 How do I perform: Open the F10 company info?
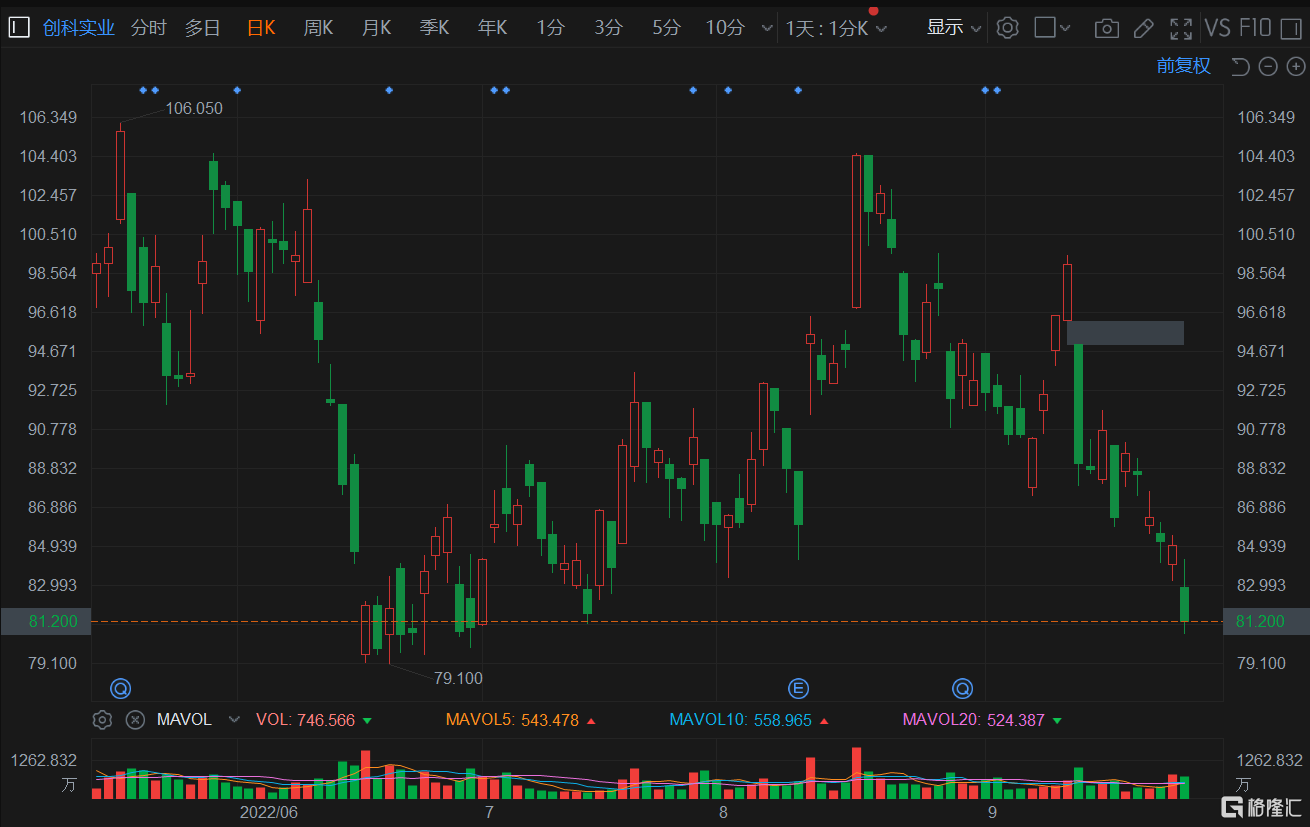tap(1255, 28)
